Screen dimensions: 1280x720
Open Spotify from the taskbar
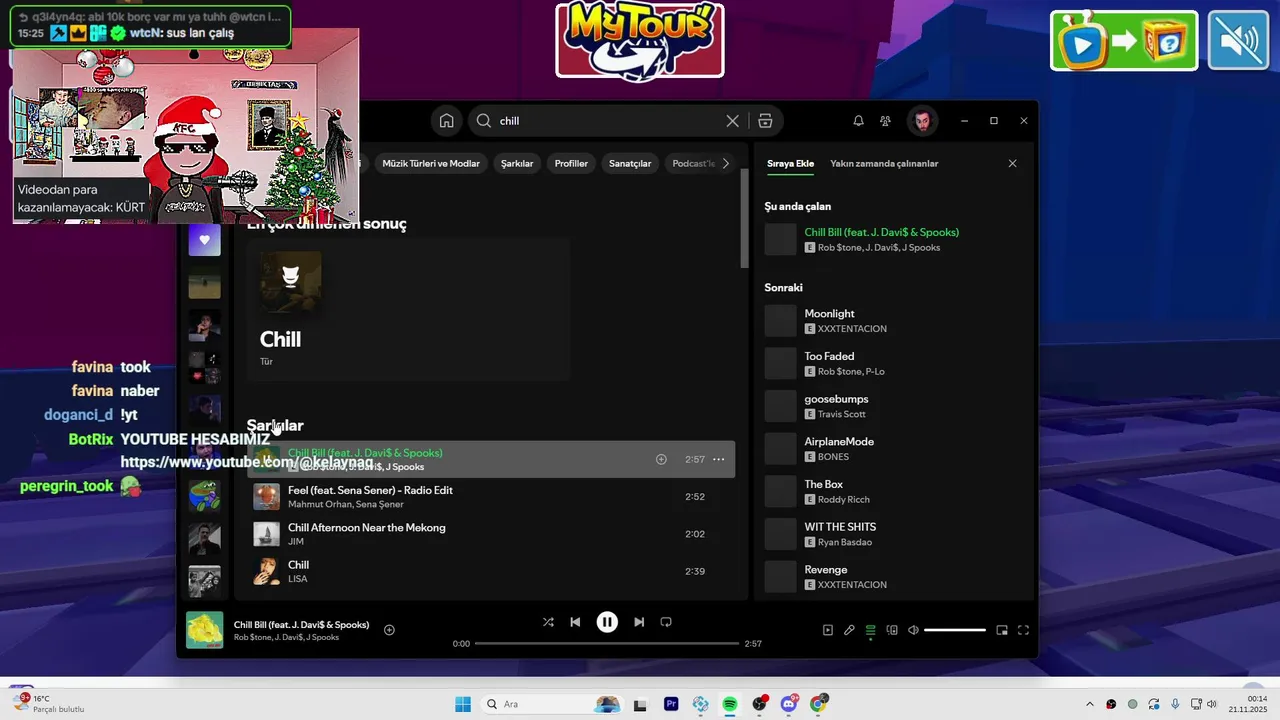point(730,704)
